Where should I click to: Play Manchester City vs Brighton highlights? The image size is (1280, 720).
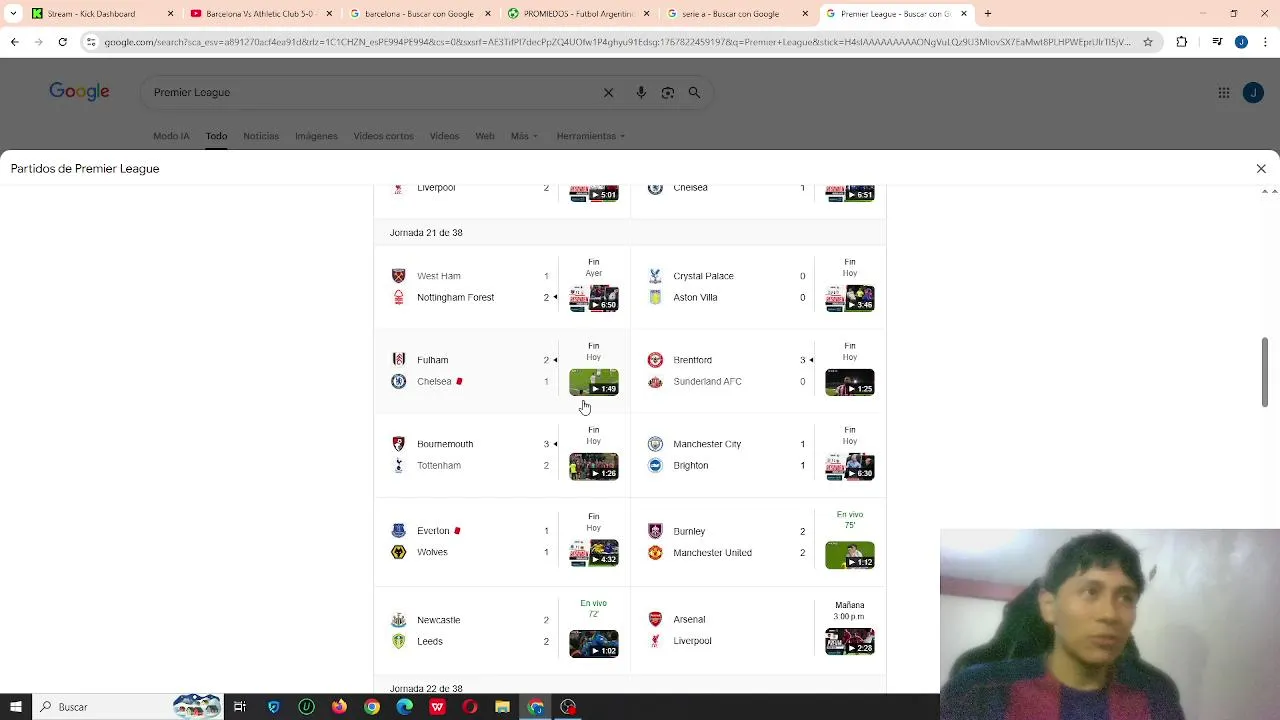(x=850, y=466)
